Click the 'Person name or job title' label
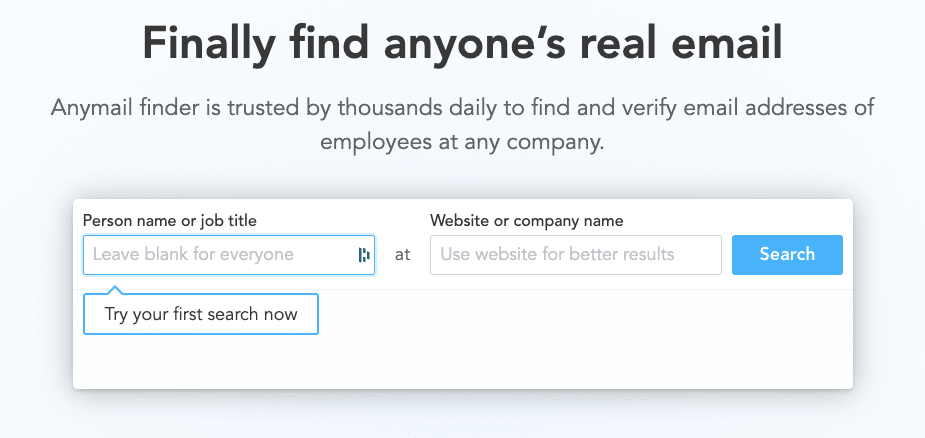Viewport: 925px width, 438px height. point(170,221)
